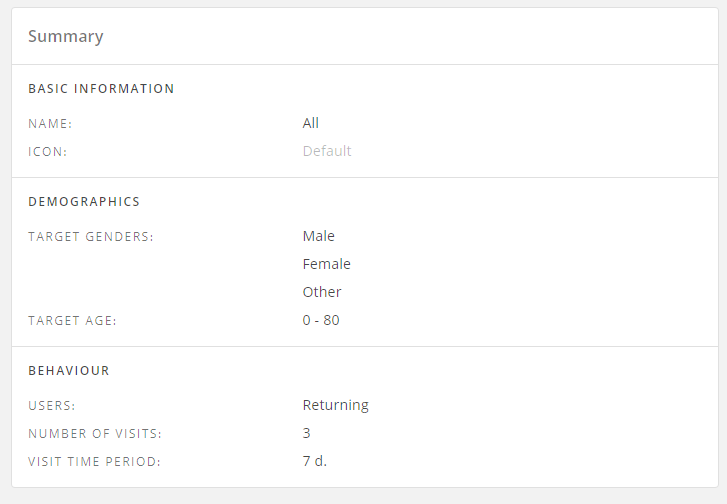Click the 7 d. time period value
This screenshot has height=504, width=727.
pos(315,461)
